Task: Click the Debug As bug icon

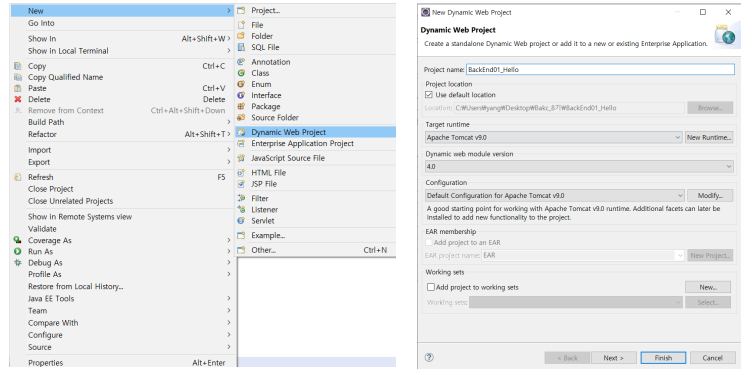Action: pos(18,263)
